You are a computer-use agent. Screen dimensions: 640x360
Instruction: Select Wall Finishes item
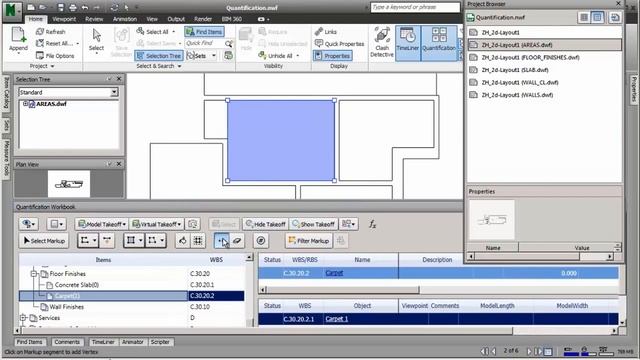[x=66, y=307]
